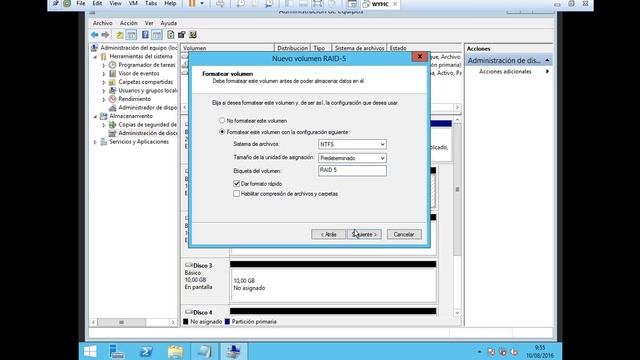Click the tree panel horizontal scrollbar thumb

[121, 322]
